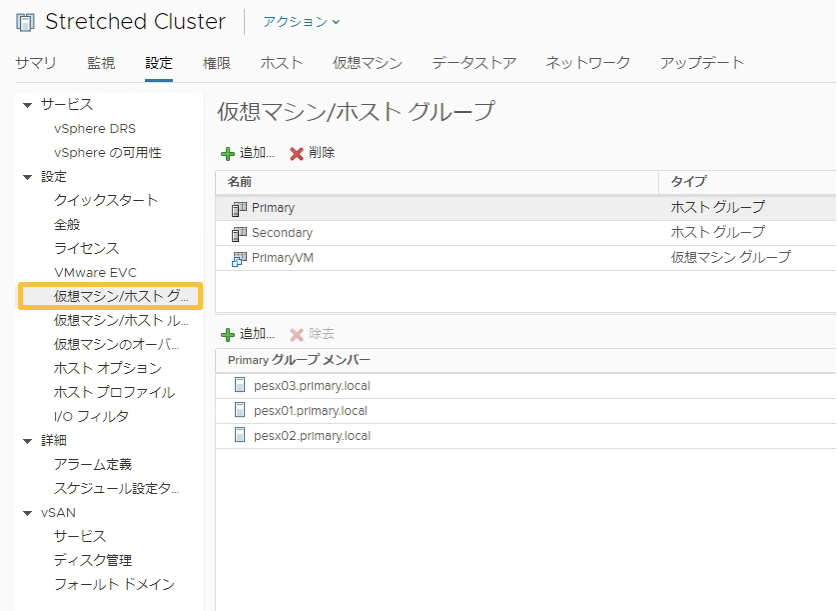Click the host icon for pesx03.primary.local

pyautogui.click(x=240, y=385)
